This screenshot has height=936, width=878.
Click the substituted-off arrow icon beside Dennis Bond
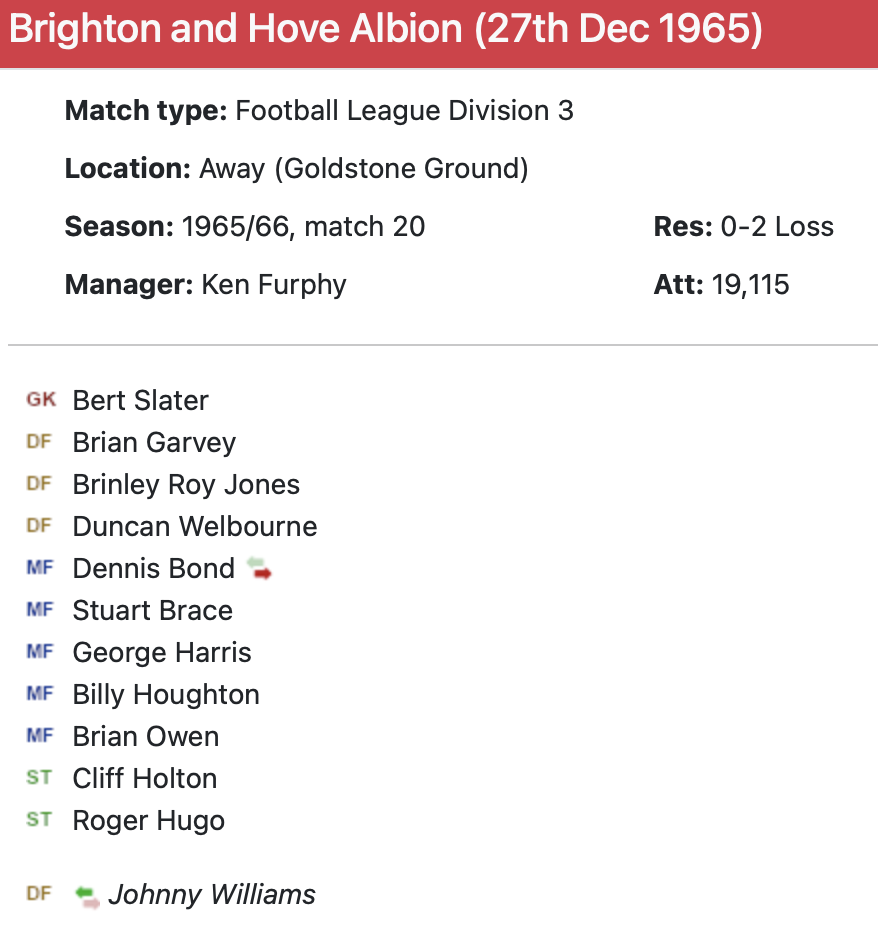[x=259, y=569]
